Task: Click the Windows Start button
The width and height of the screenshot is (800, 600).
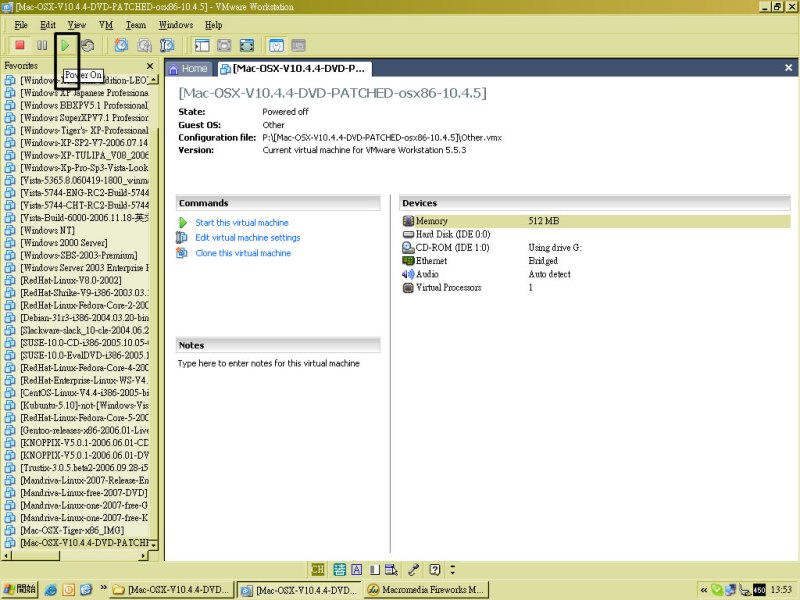Action: click(20, 589)
